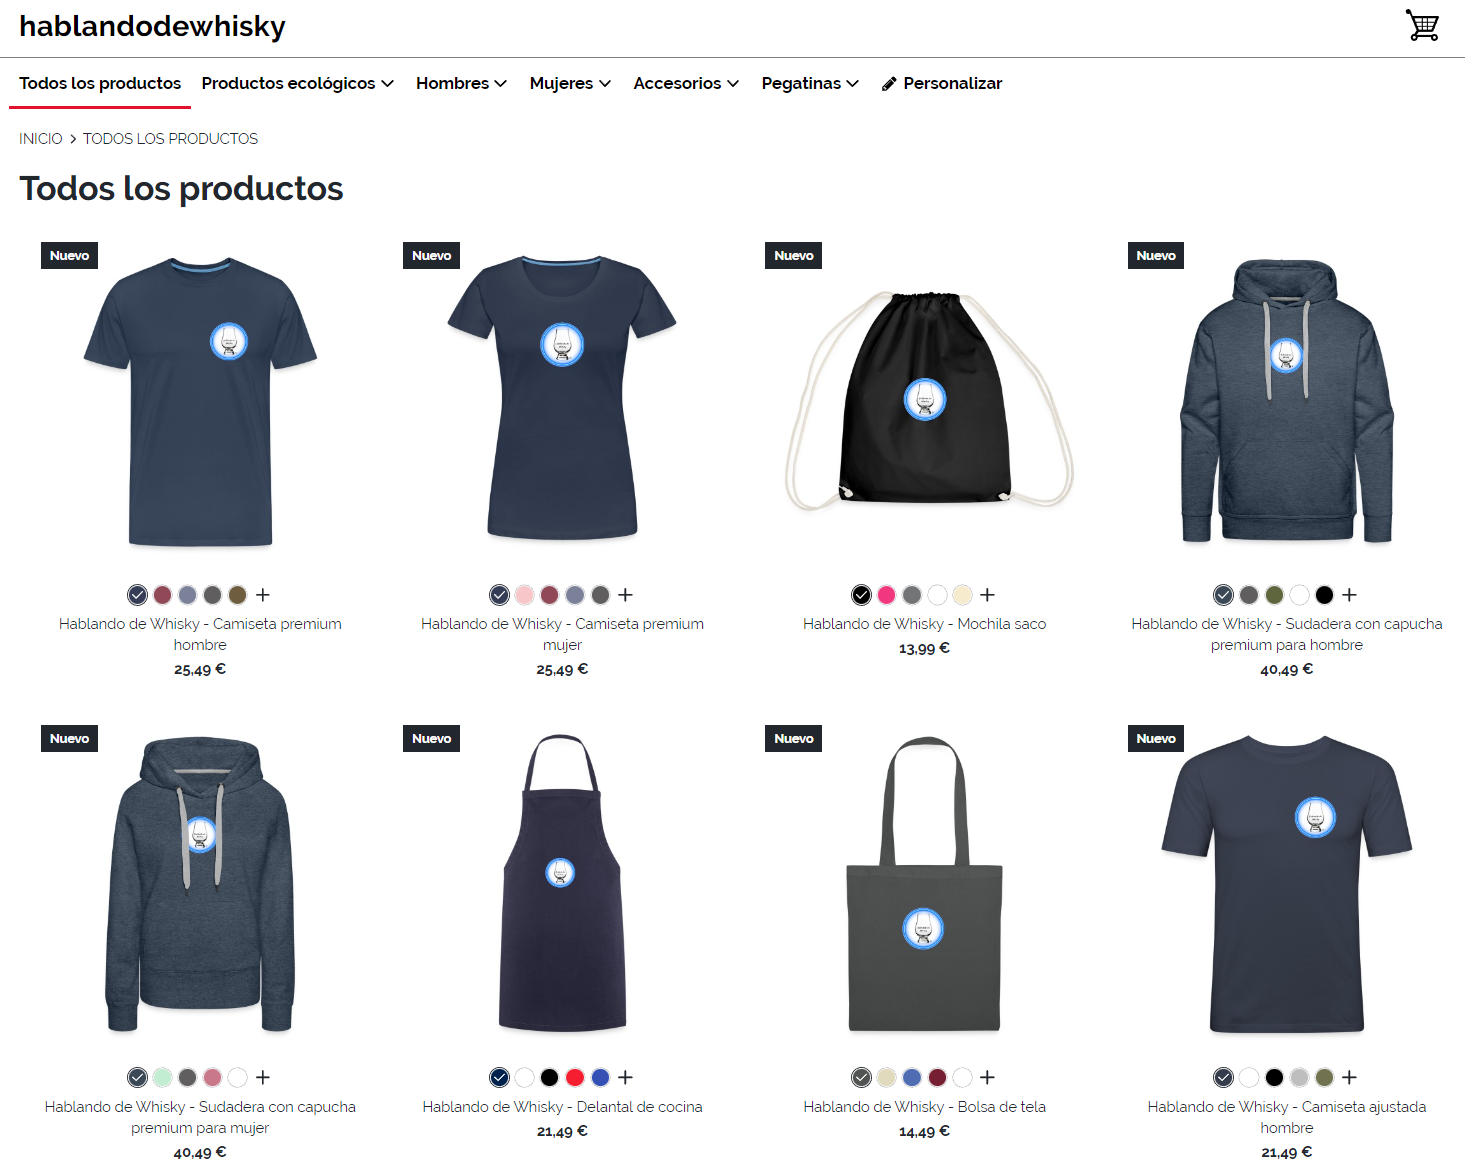This screenshot has width=1465, height=1173.
Task: Expand the Hombres dropdown menu
Action: tap(461, 83)
